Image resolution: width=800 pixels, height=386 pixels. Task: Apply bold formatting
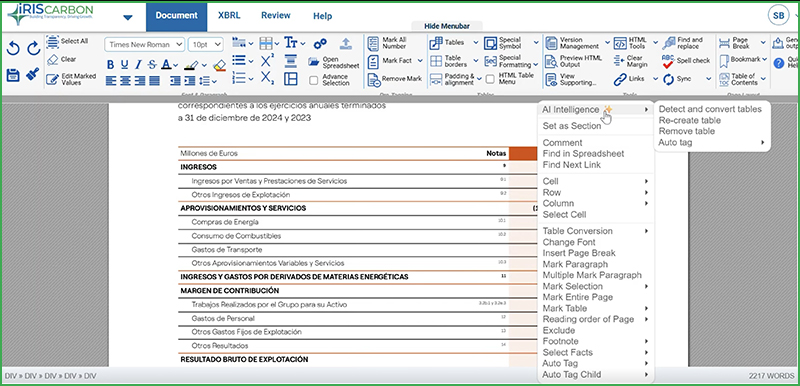111,65
